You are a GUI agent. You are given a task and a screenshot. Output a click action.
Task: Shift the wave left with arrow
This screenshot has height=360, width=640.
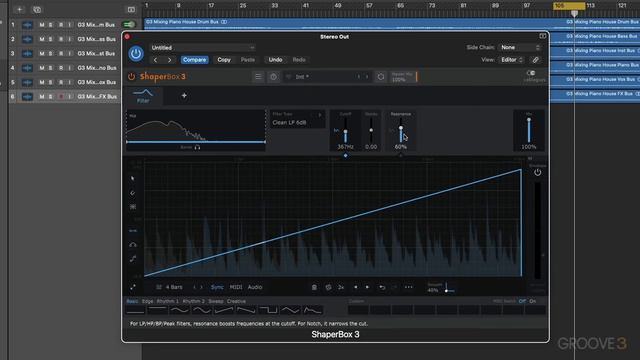[x=356, y=287]
